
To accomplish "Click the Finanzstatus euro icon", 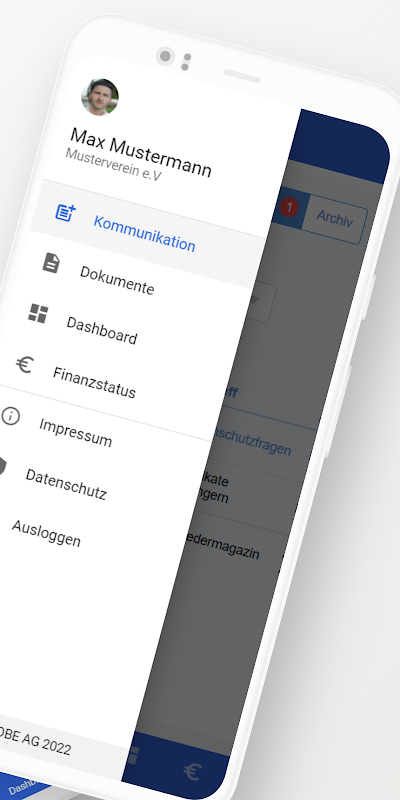I will click(x=24, y=364).
